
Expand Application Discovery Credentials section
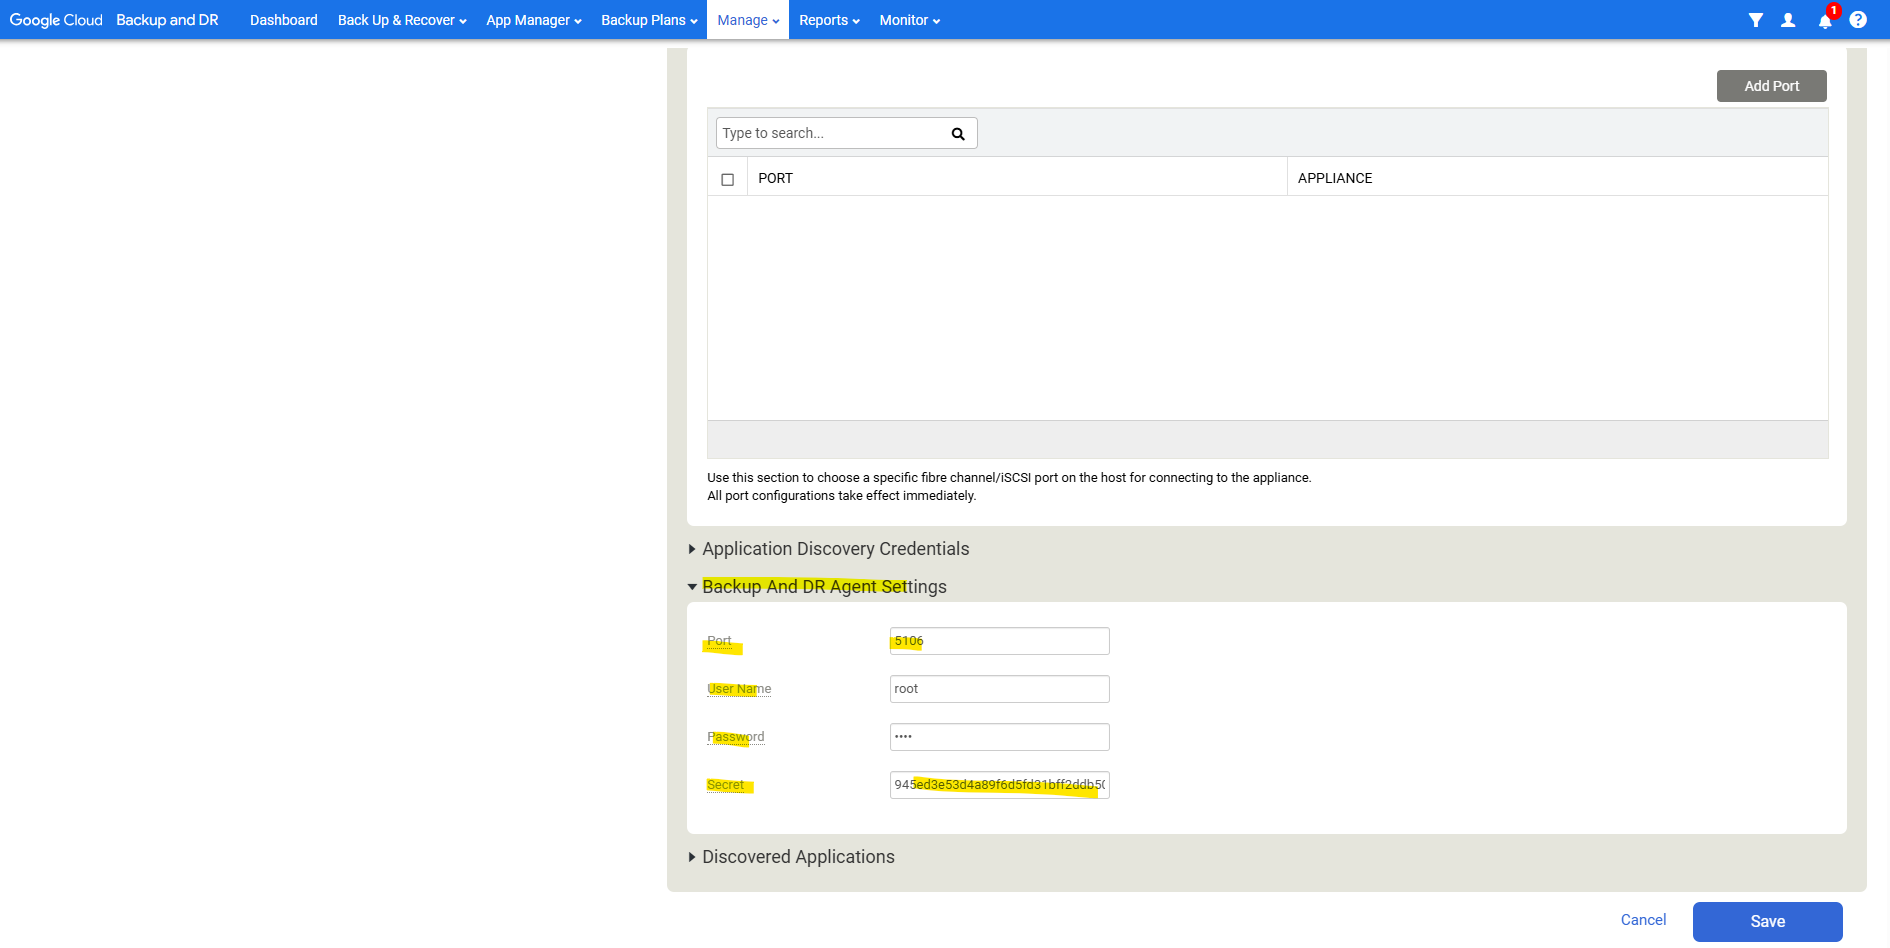835,549
